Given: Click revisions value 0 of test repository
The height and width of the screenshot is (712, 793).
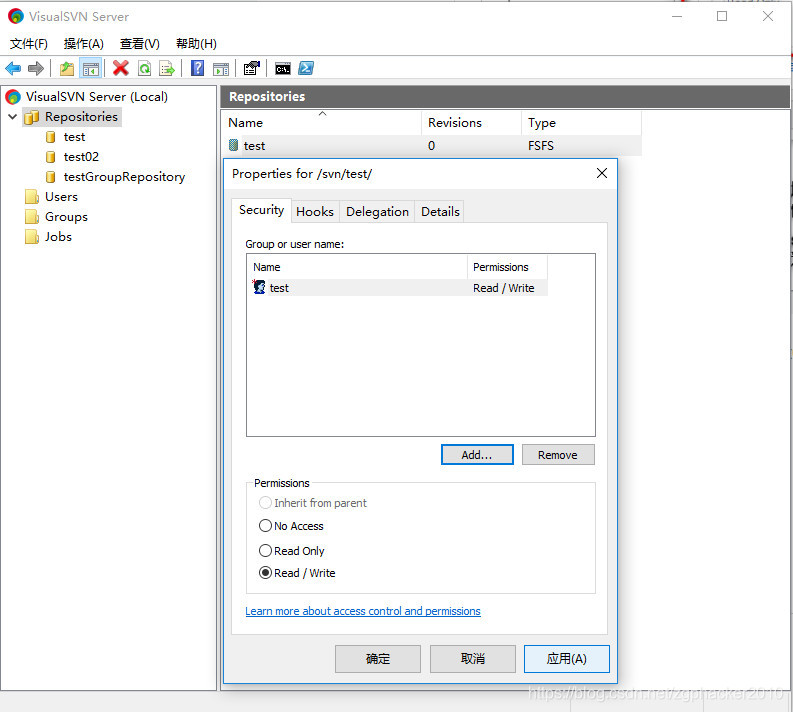Looking at the screenshot, I should pos(431,146).
